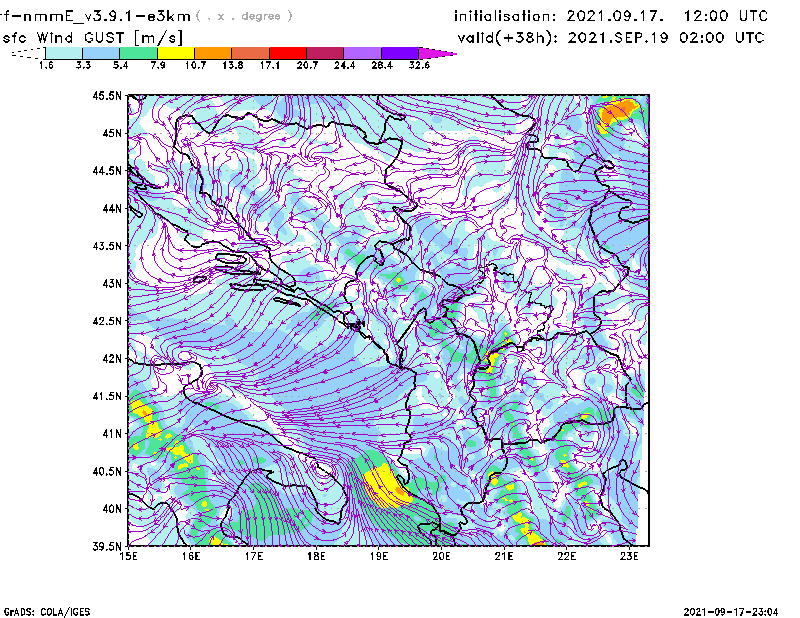Click the '45N' latitude label

[x=112, y=133]
